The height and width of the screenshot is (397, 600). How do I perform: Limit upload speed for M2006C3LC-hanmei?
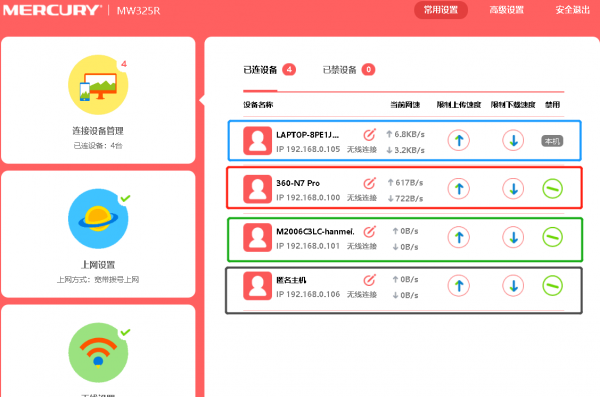(458, 237)
